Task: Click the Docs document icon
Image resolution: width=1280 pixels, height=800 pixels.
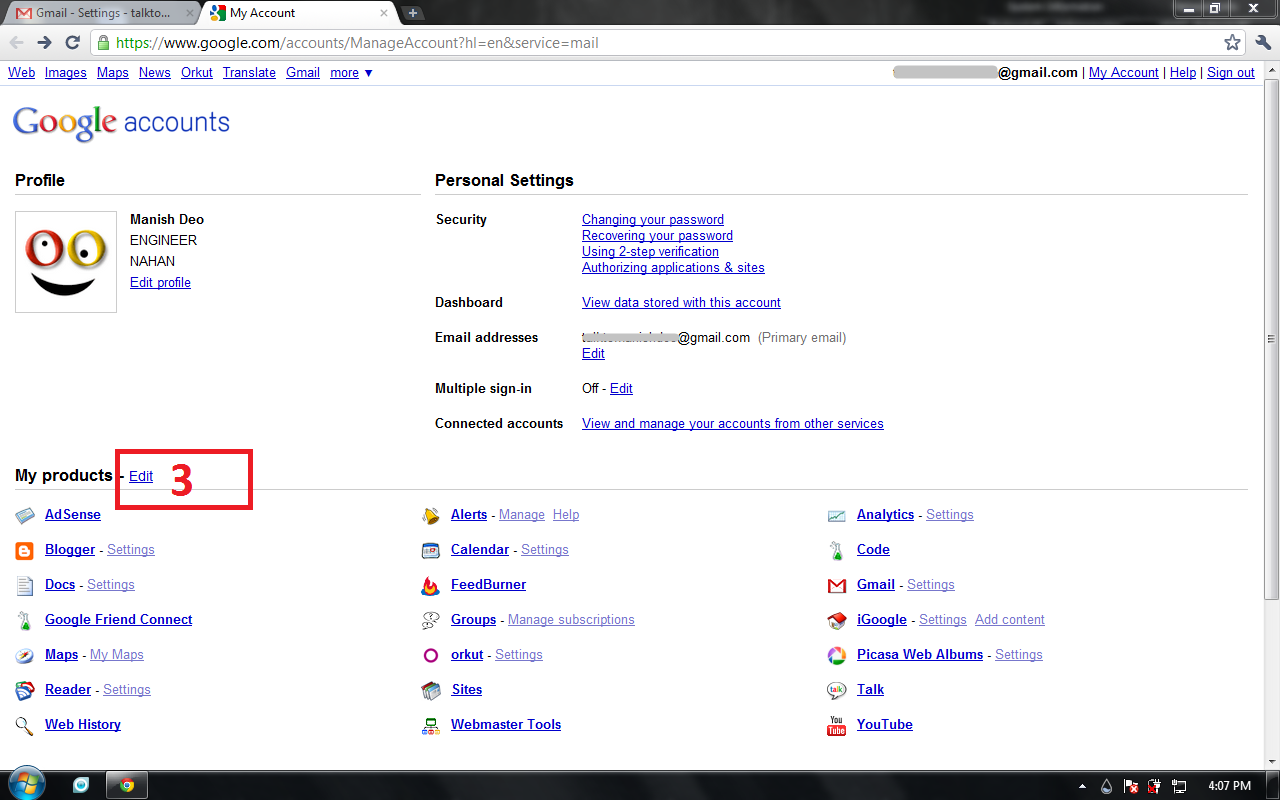Action: click(25, 585)
